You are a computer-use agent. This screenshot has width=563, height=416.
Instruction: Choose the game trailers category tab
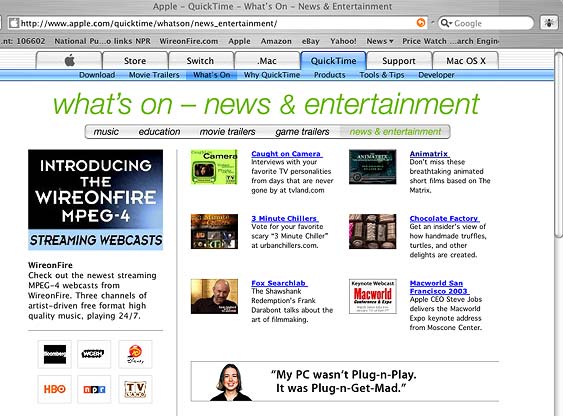coord(302,132)
